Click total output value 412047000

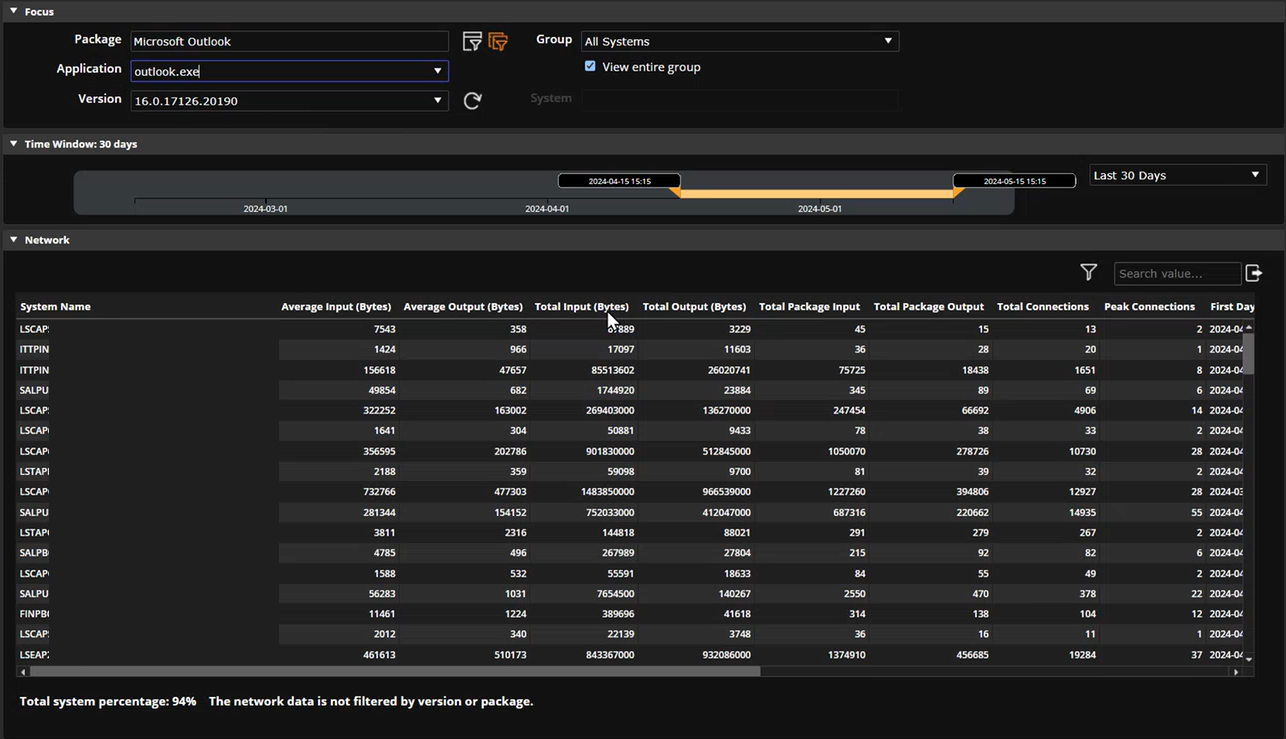(723, 512)
